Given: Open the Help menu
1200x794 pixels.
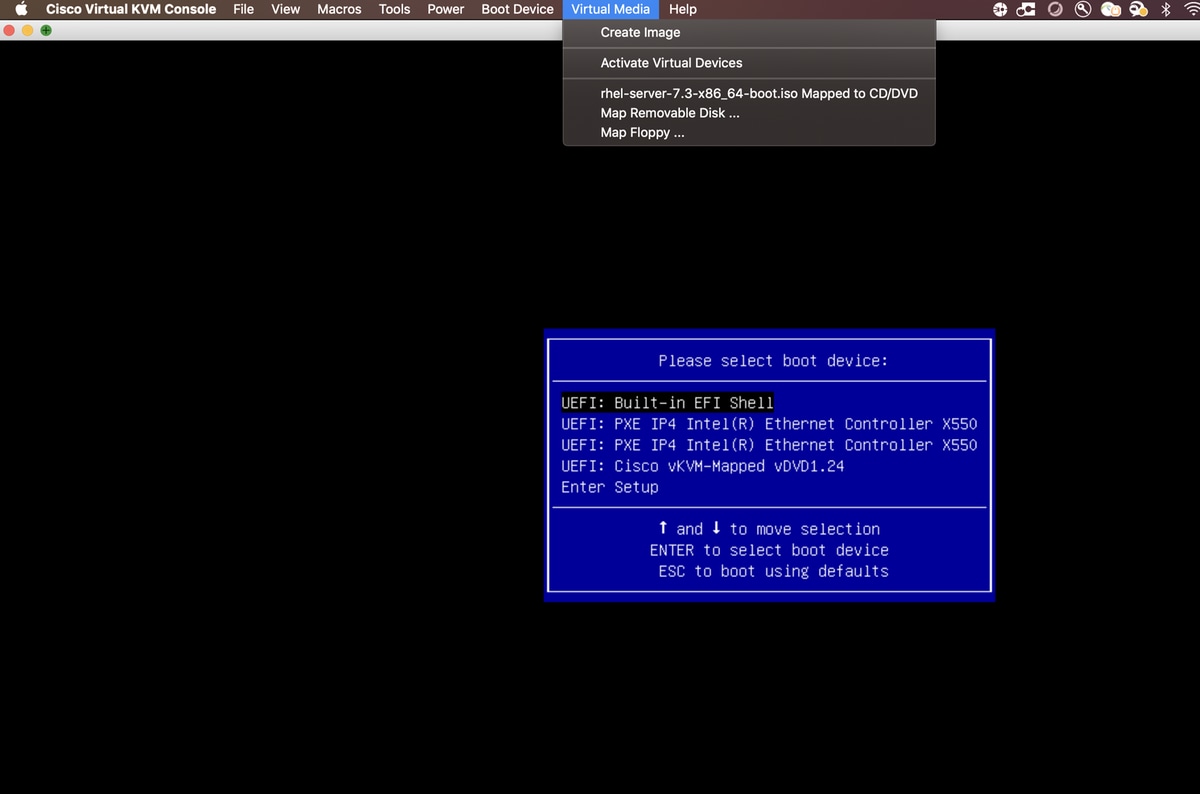Looking at the screenshot, I should (x=683, y=9).
